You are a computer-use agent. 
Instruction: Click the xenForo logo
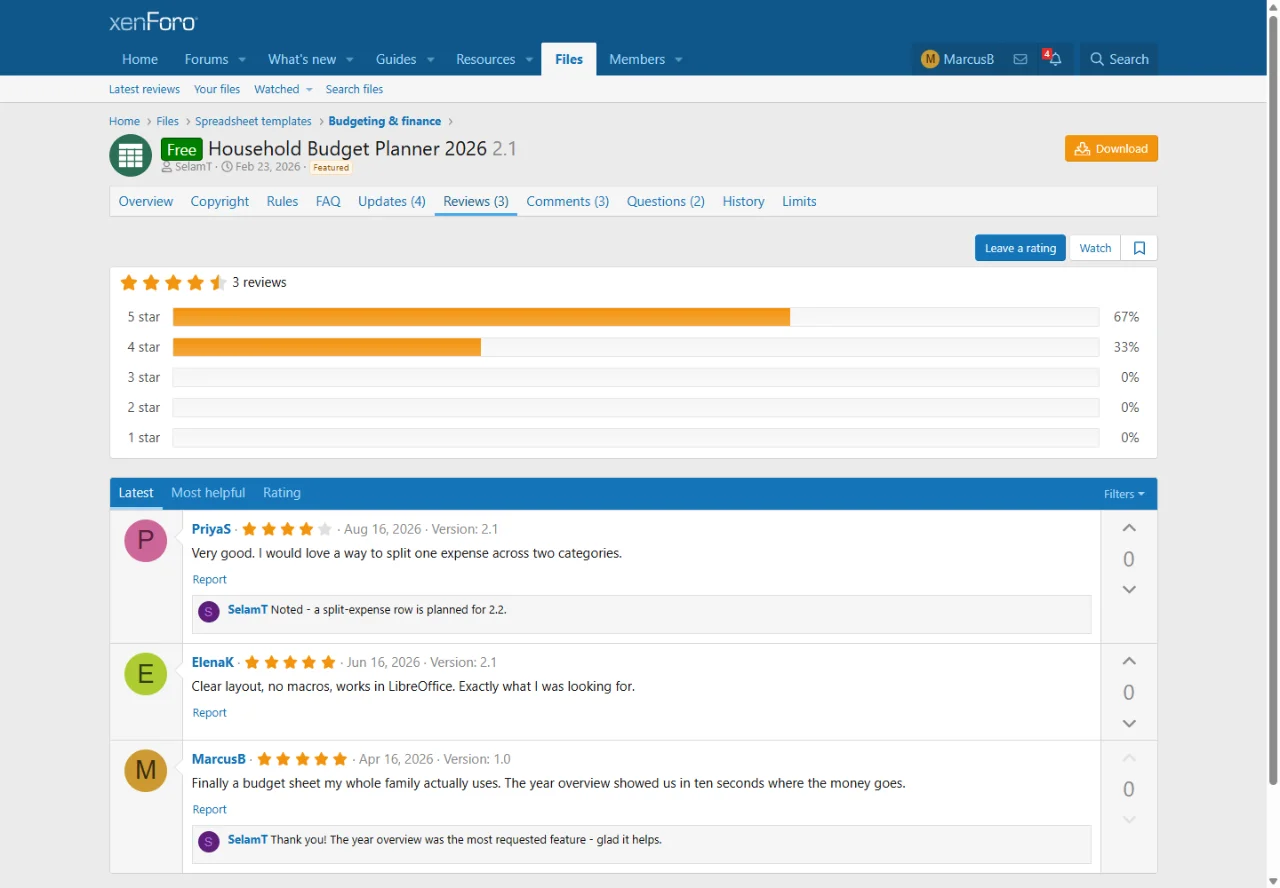click(153, 22)
